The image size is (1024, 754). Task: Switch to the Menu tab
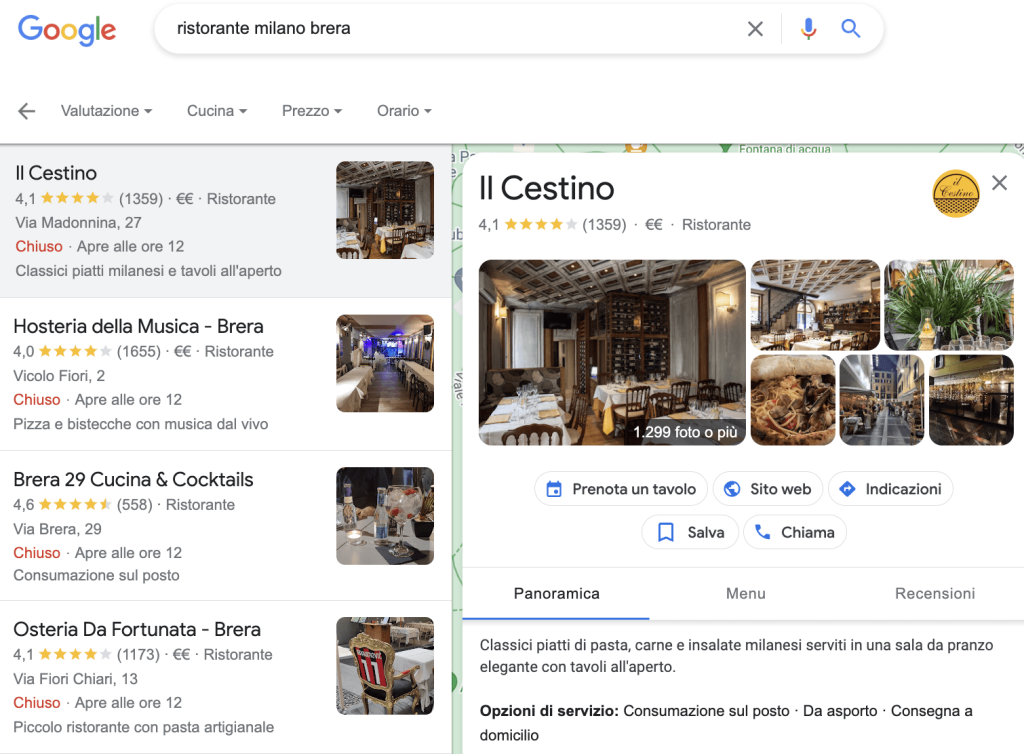(x=745, y=593)
